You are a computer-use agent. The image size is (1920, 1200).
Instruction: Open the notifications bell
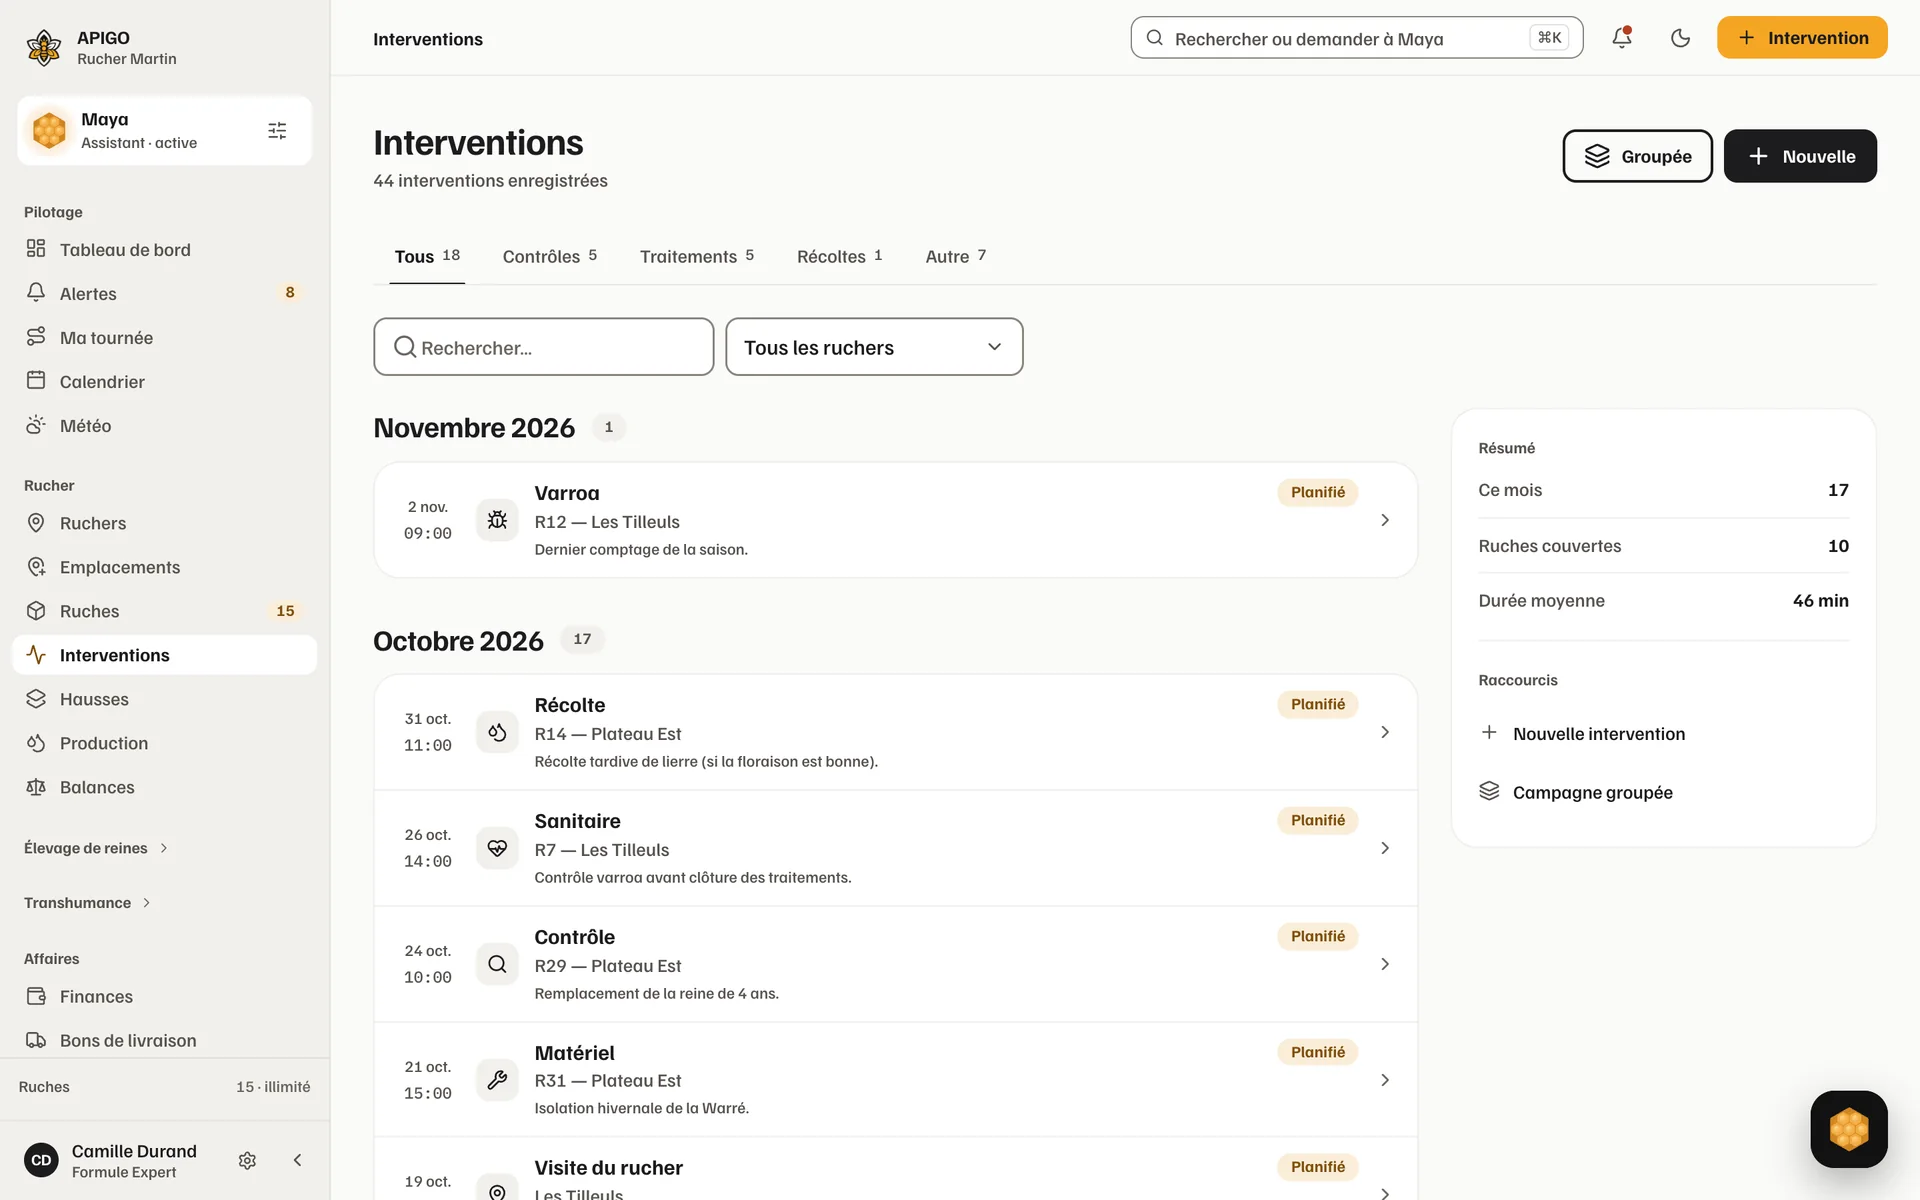(x=1621, y=38)
